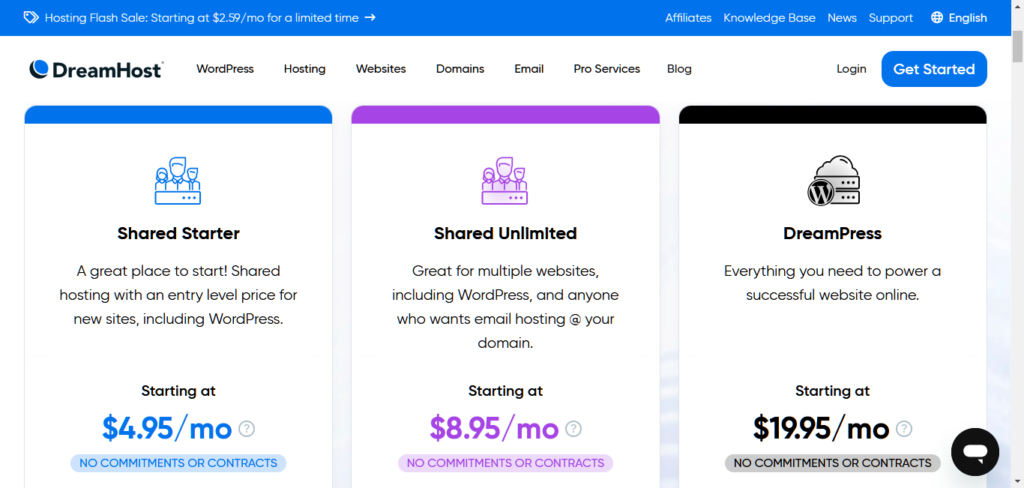This screenshot has width=1024, height=488.
Task: Click the DreamHost logo
Action: (x=96, y=69)
